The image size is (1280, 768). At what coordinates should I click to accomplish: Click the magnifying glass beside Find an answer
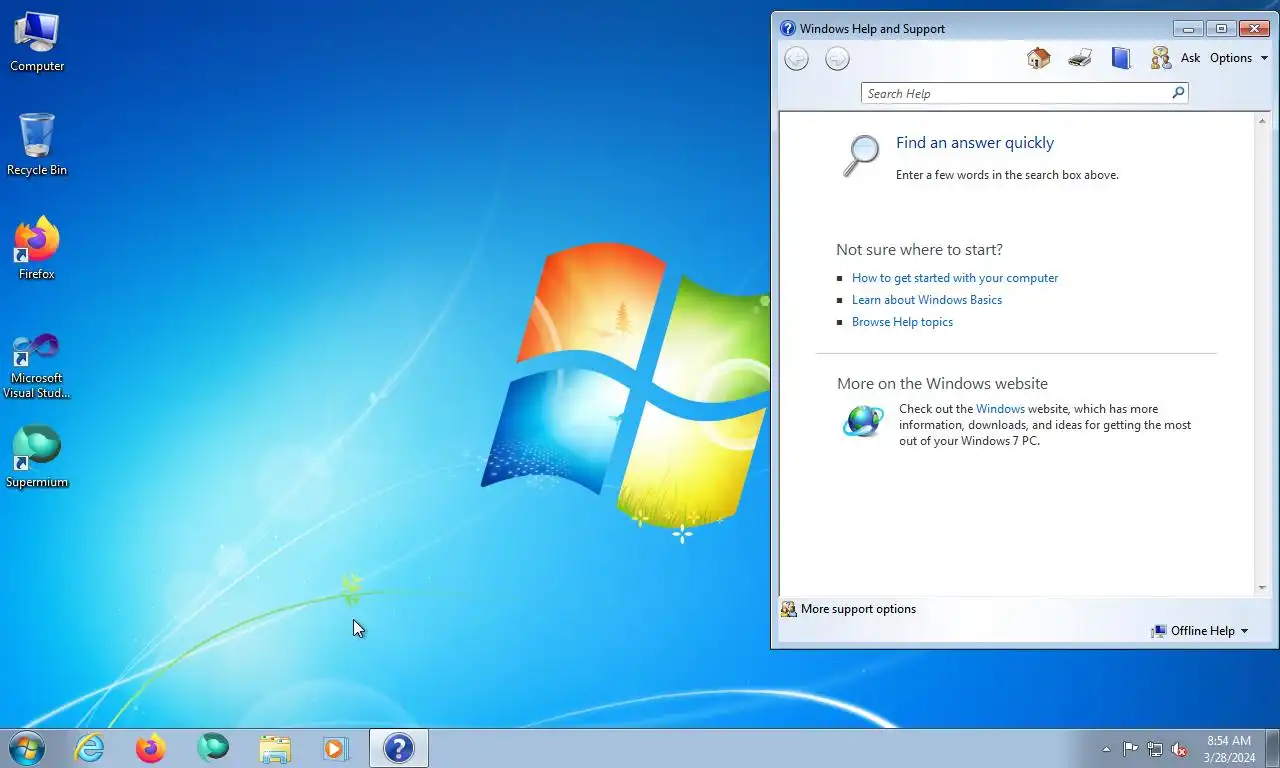(x=861, y=156)
